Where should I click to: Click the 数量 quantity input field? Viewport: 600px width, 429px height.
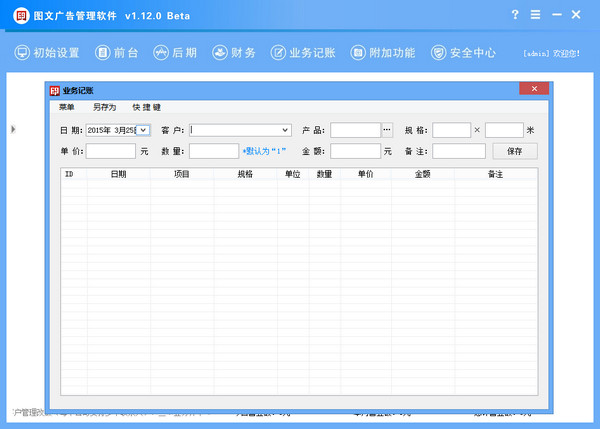coord(213,151)
